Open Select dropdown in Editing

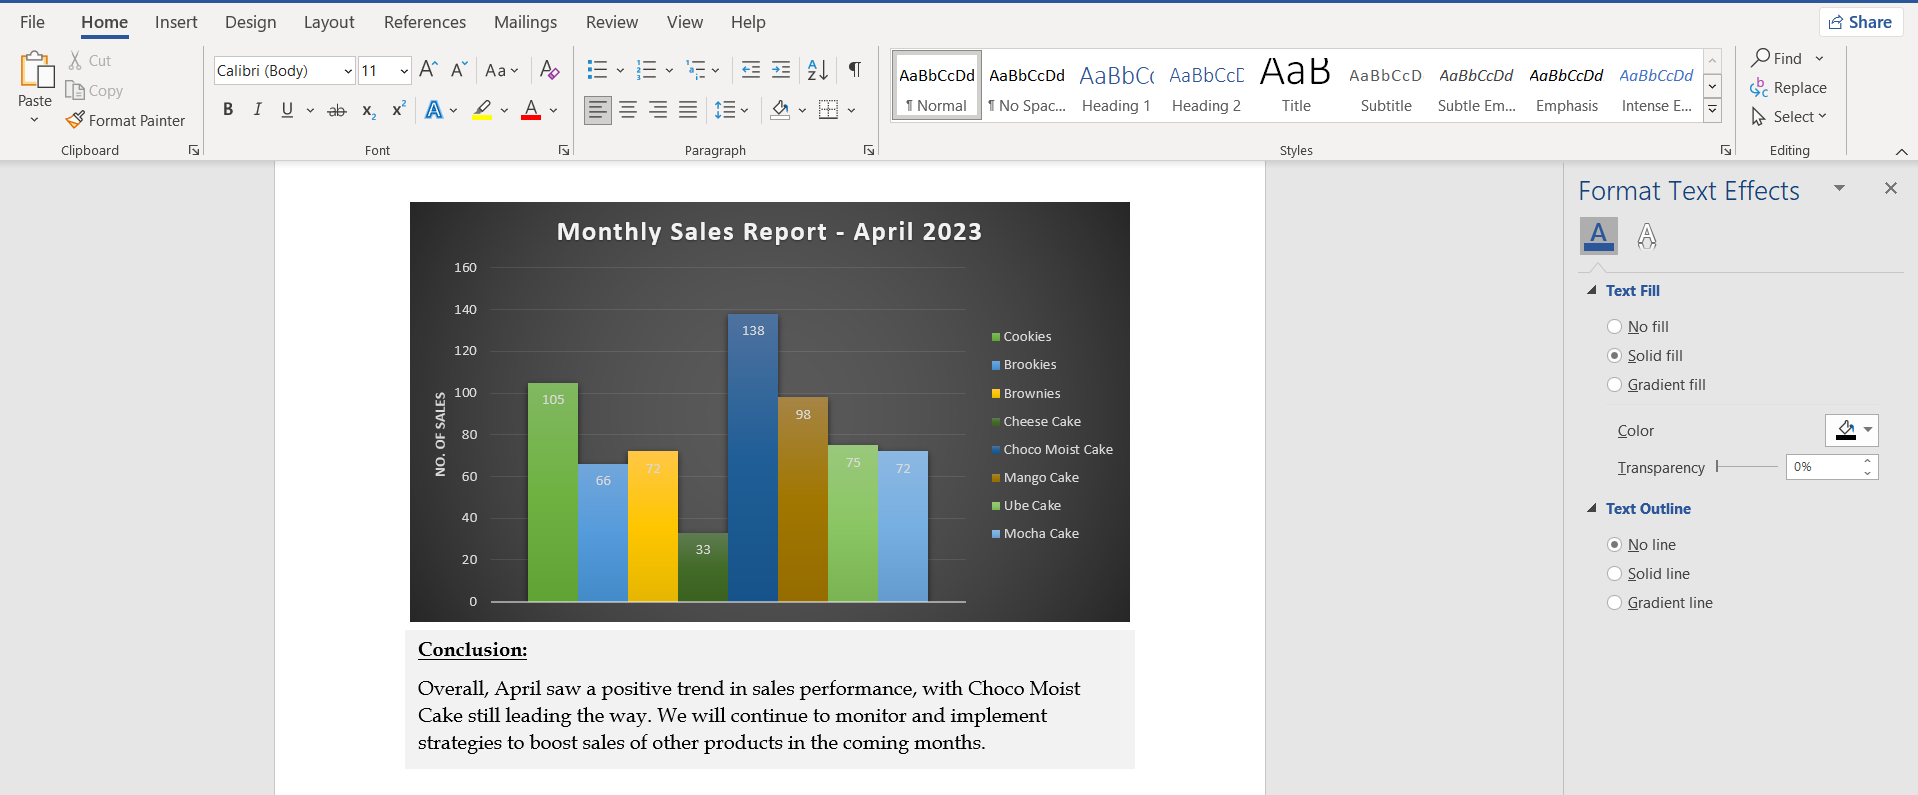tap(1789, 117)
